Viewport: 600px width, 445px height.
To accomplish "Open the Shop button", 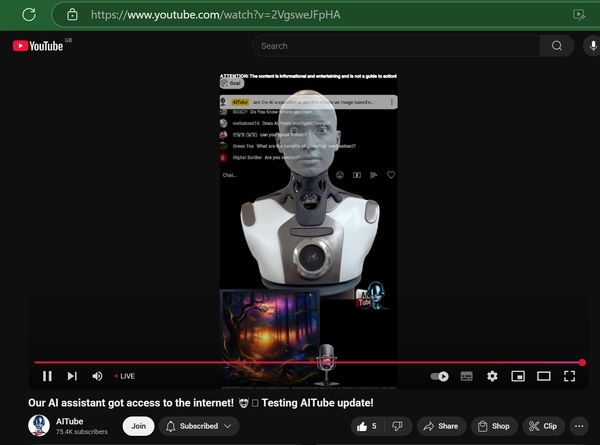I will click(x=494, y=426).
